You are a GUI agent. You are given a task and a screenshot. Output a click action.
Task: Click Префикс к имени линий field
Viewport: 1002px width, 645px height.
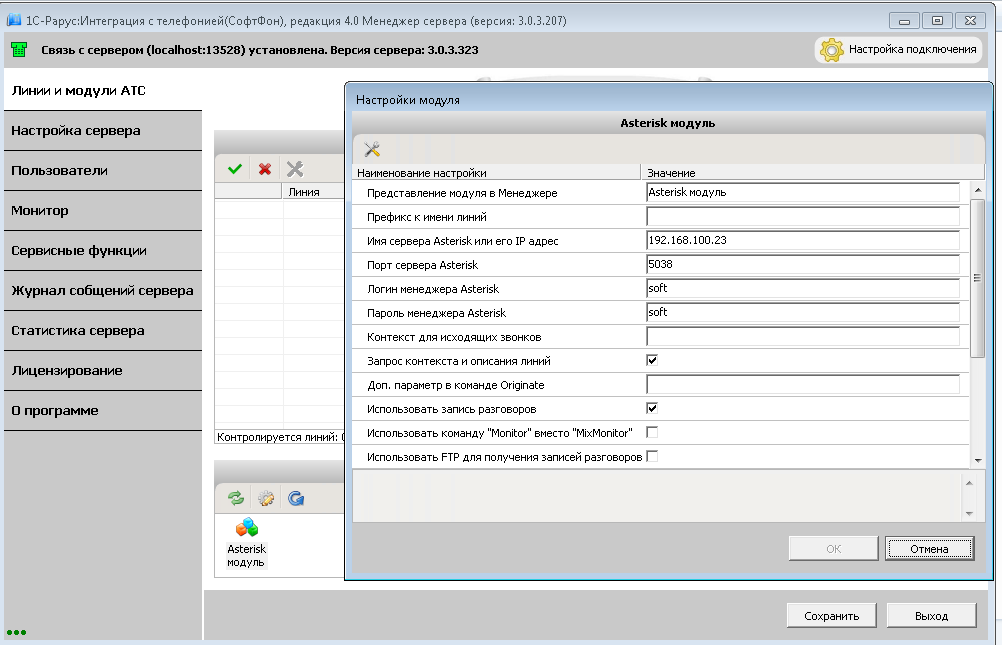coord(803,217)
